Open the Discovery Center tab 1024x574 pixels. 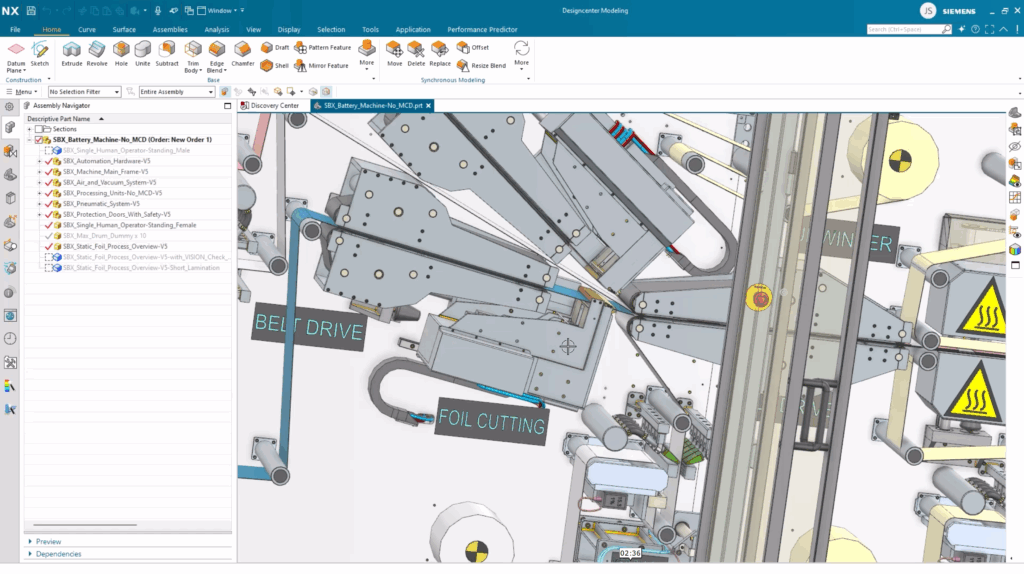pos(274,105)
